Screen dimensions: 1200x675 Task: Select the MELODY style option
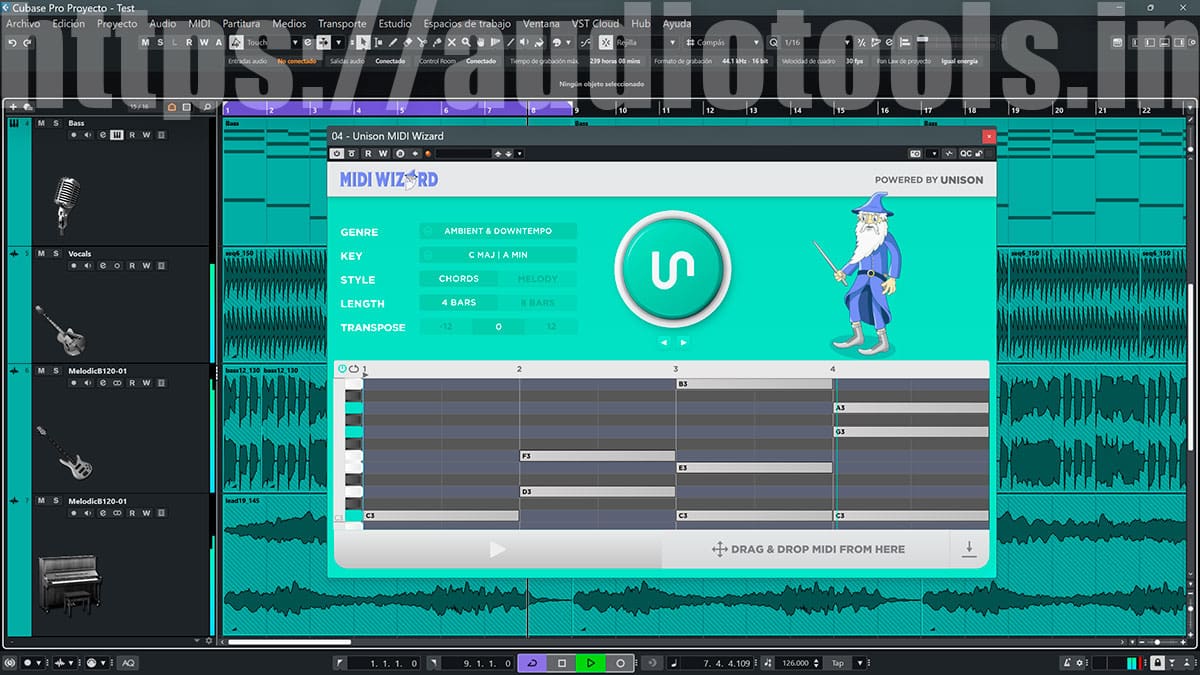click(538, 279)
